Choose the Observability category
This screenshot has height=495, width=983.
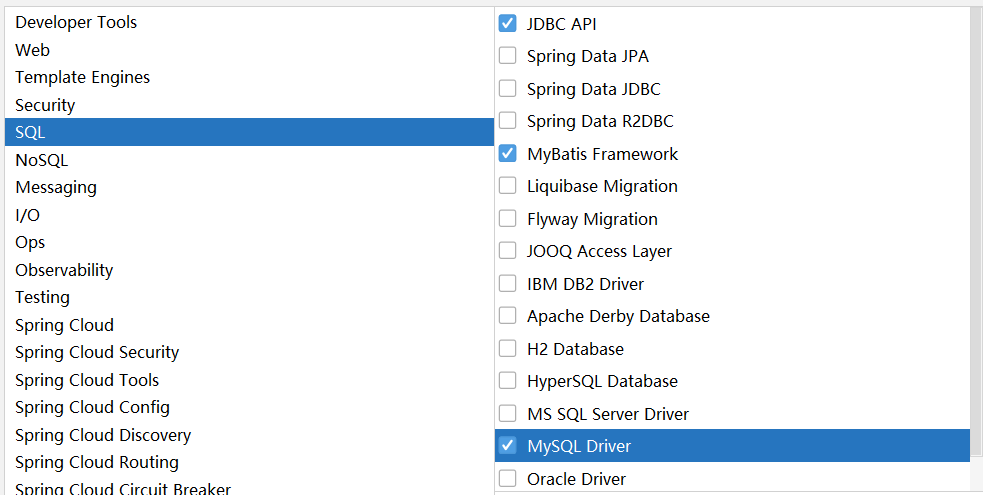250,269
